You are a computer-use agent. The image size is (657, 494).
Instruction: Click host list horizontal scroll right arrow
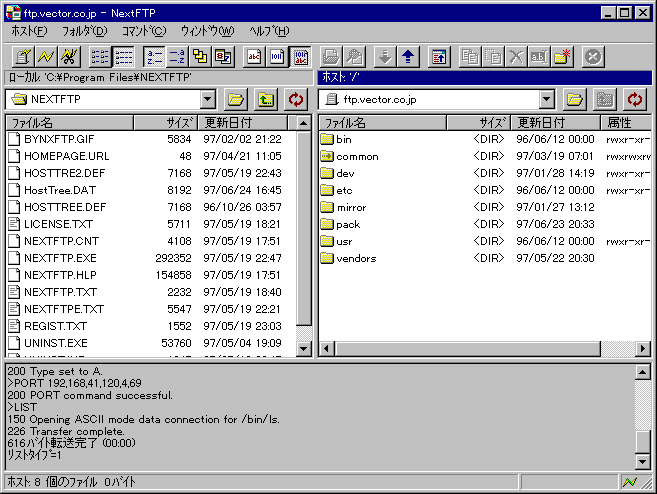point(643,348)
